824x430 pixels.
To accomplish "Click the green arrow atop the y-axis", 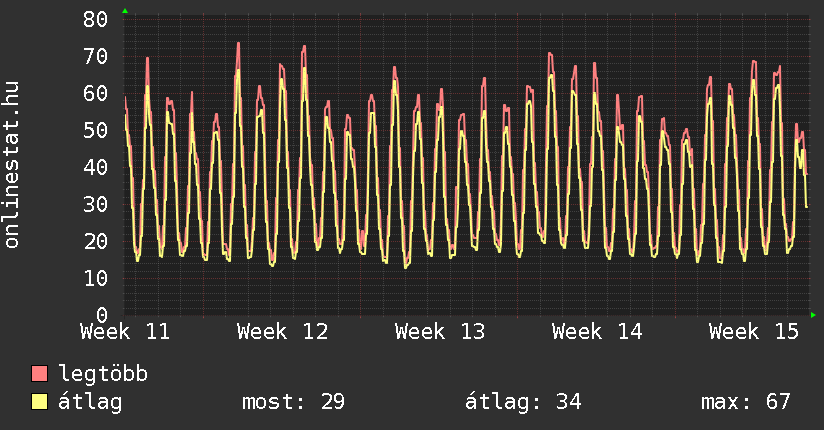I will click(124, 11).
